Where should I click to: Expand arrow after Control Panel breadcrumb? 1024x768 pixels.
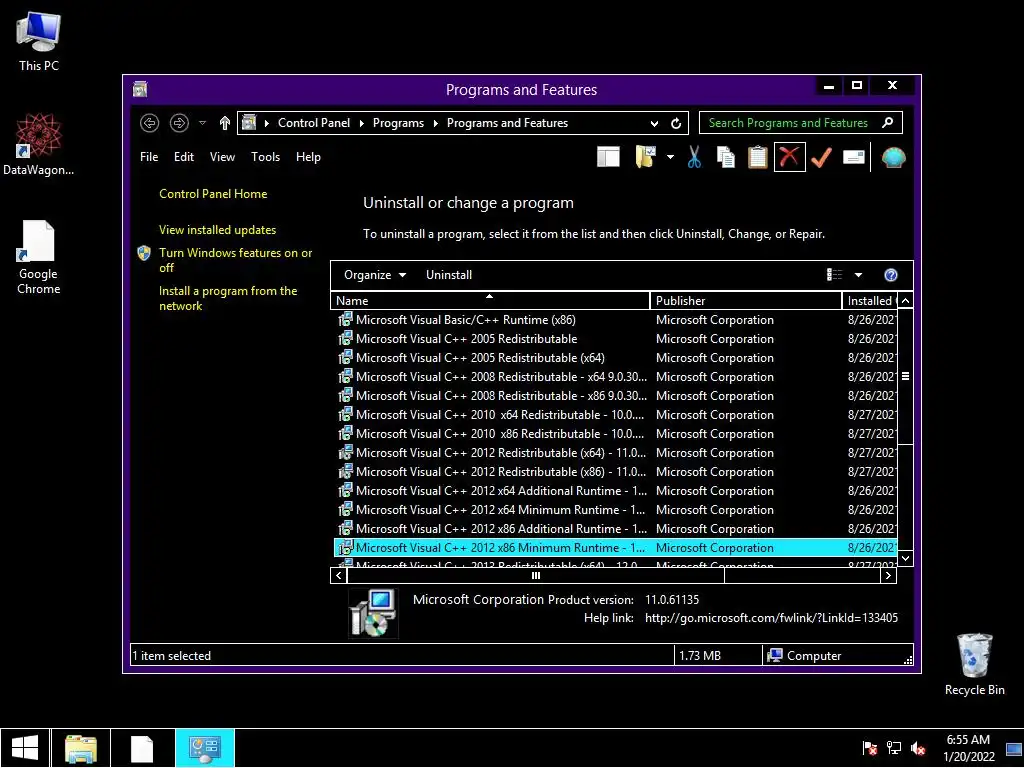coord(362,123)
